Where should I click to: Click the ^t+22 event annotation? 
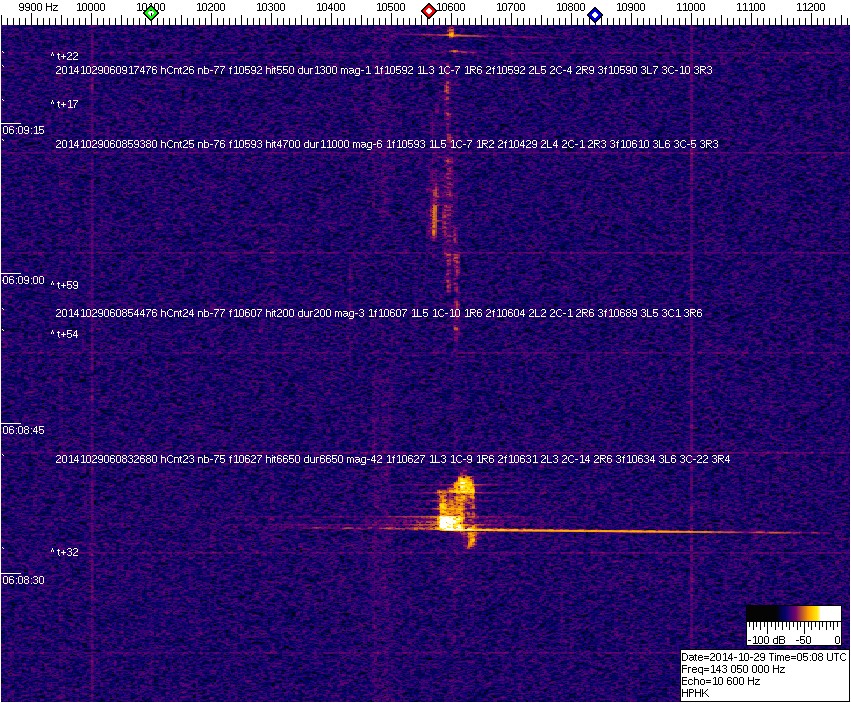pyautogui.click(x=65, y=56)
